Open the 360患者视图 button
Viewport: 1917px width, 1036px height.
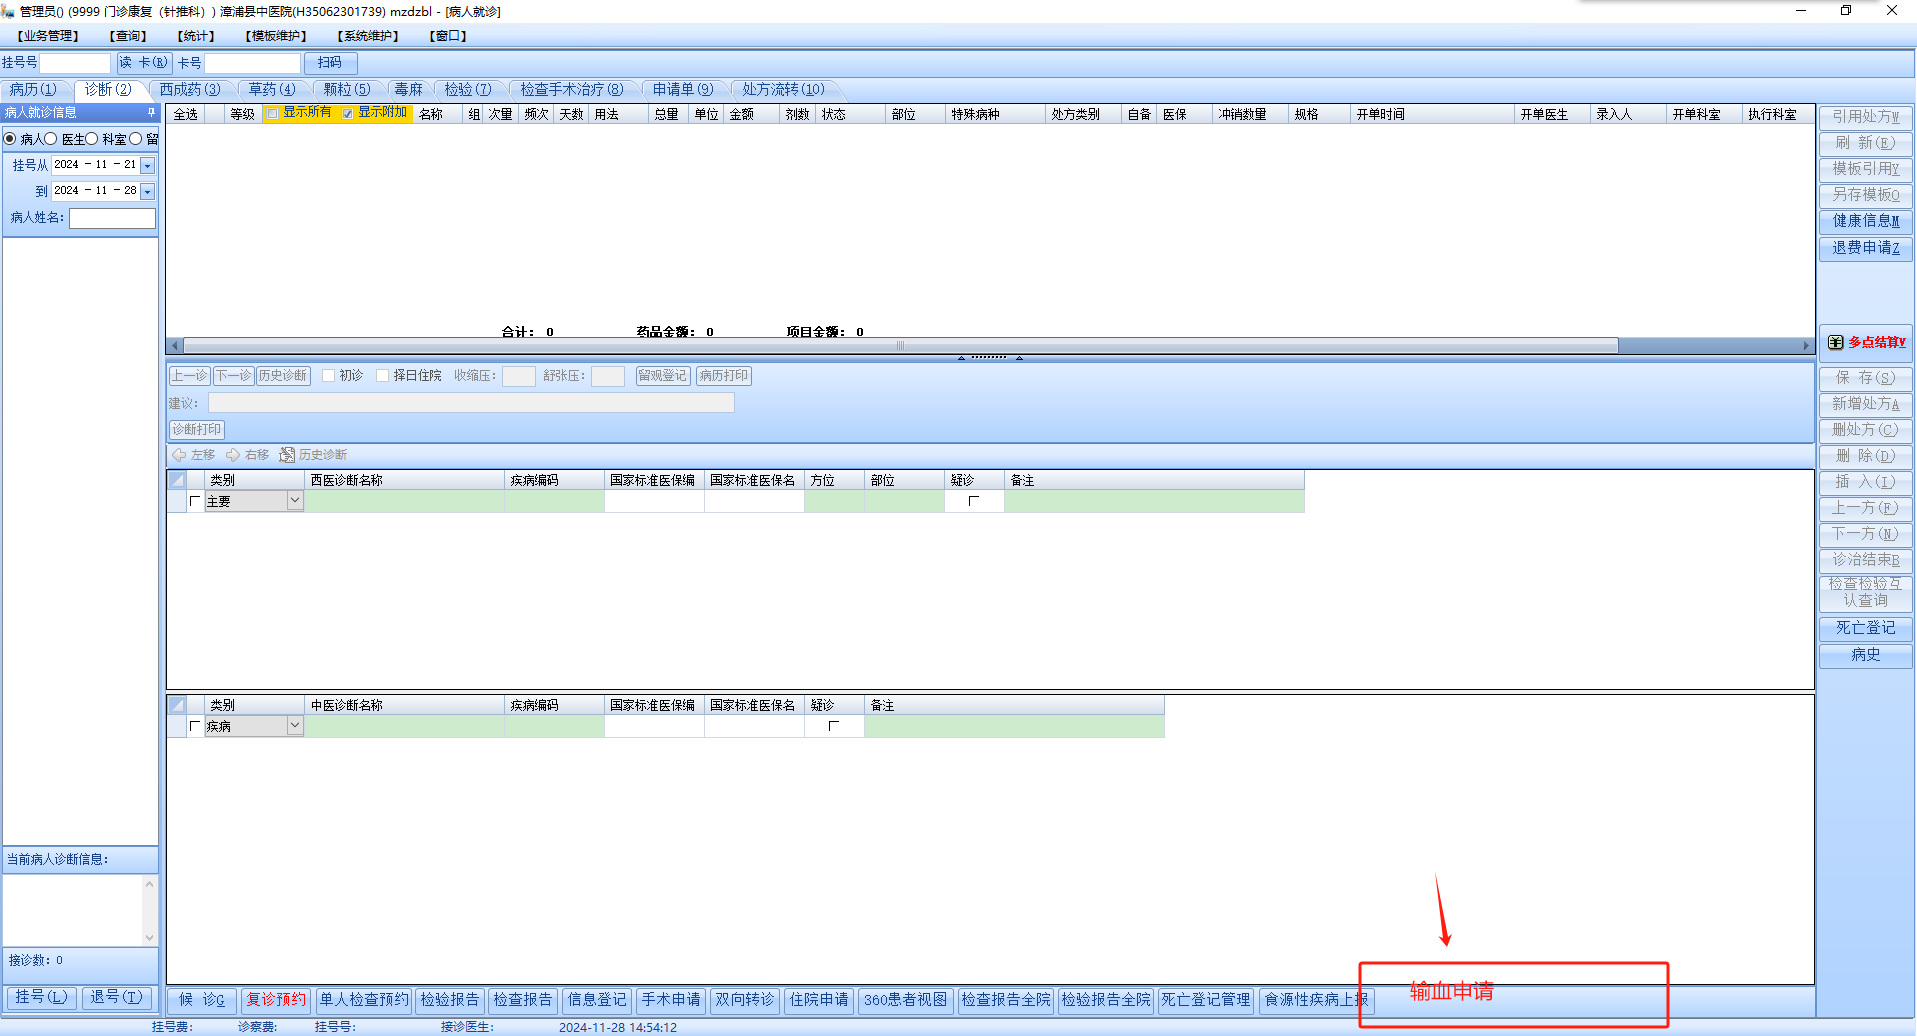tap(905, 1000)
